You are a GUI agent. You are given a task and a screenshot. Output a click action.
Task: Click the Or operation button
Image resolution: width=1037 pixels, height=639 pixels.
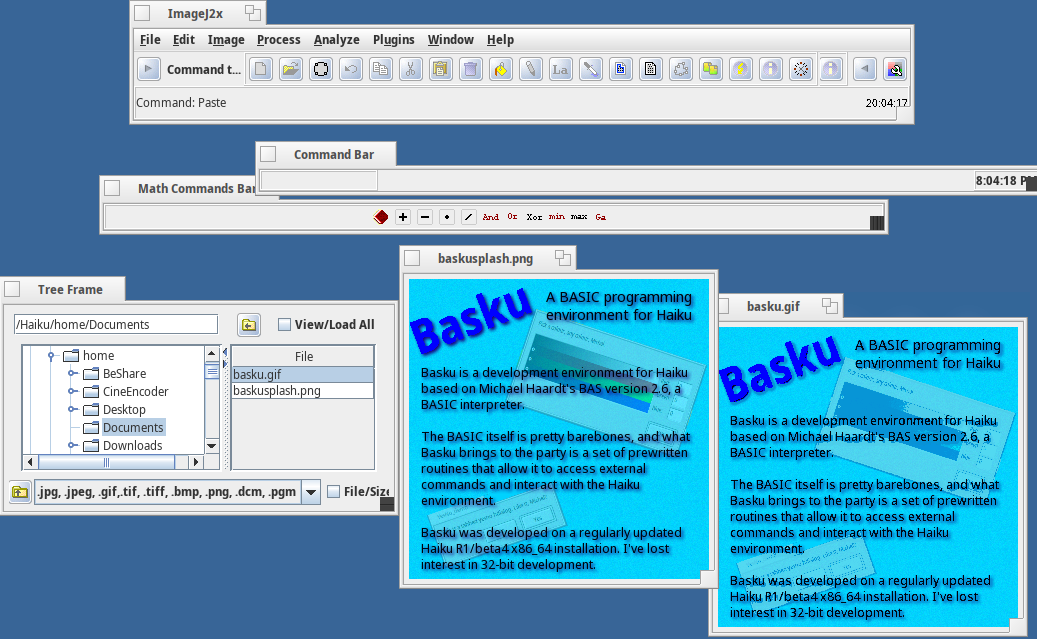click(x=513, y=217)
